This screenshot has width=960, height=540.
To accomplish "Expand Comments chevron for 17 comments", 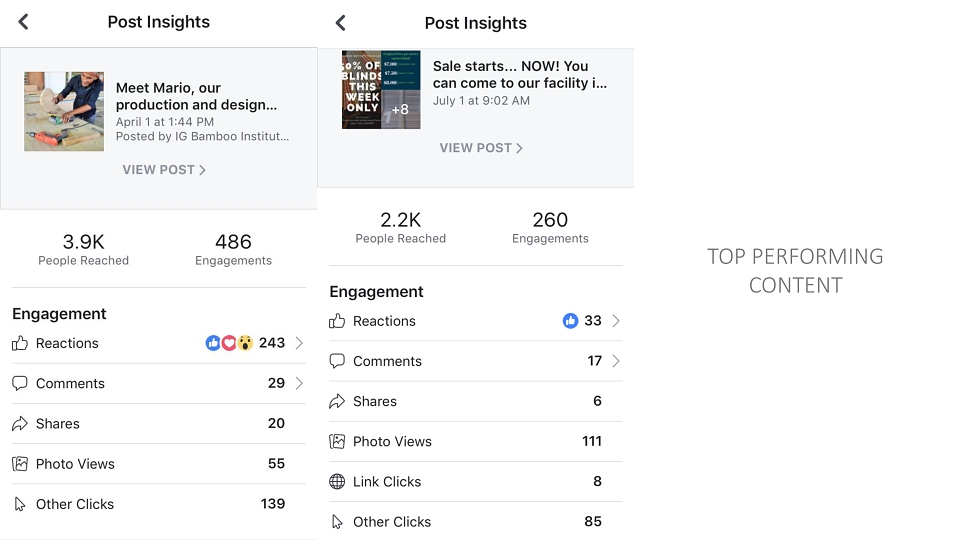I will pyautogui.click(x=616, y=361).
